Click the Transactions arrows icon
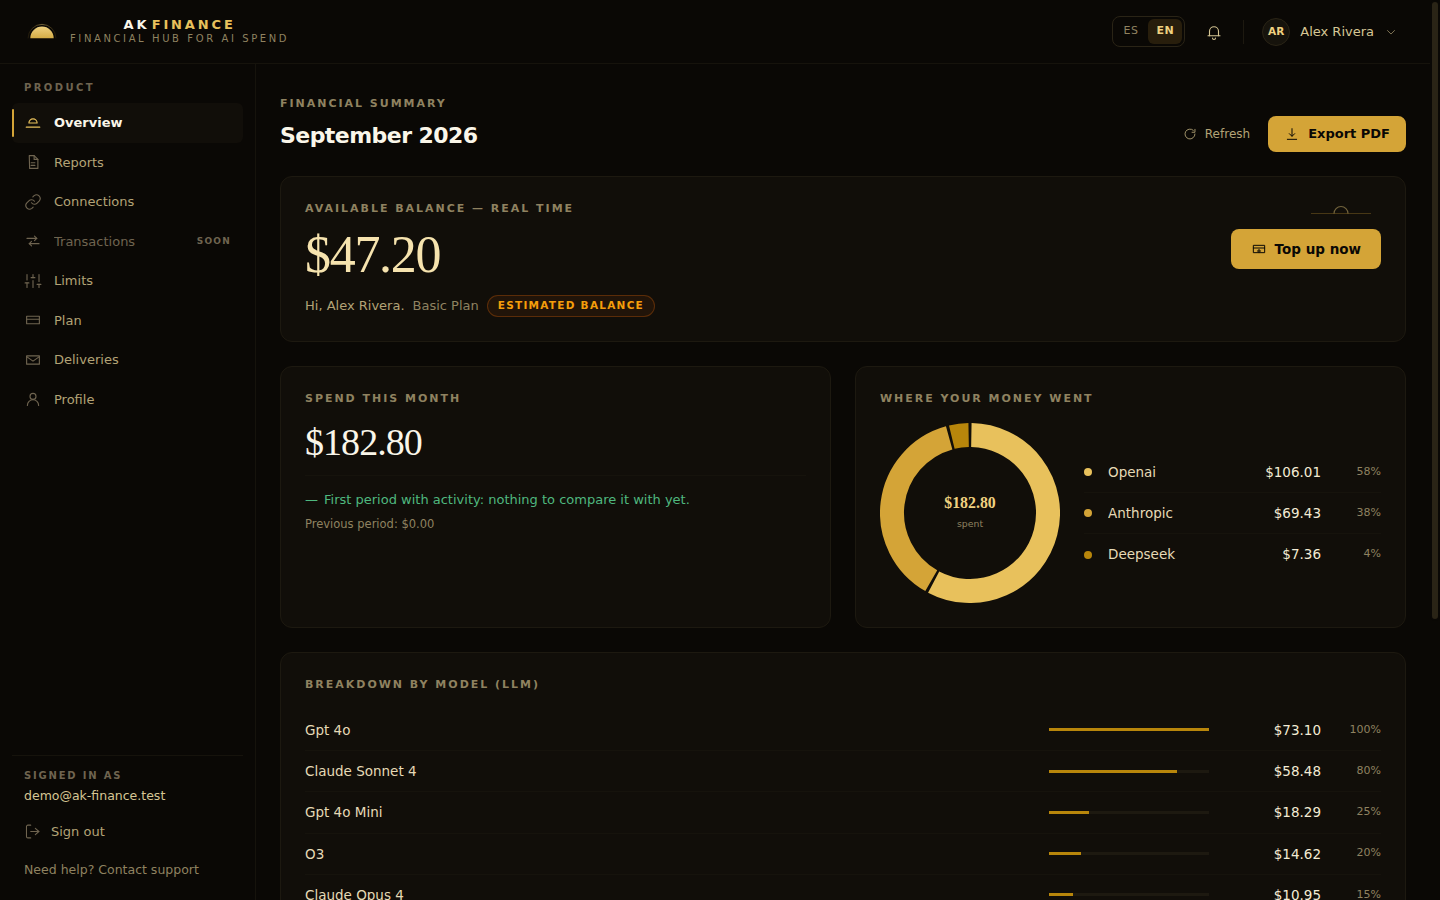This screenshot has height=900, width=1440. pos(33,241)
